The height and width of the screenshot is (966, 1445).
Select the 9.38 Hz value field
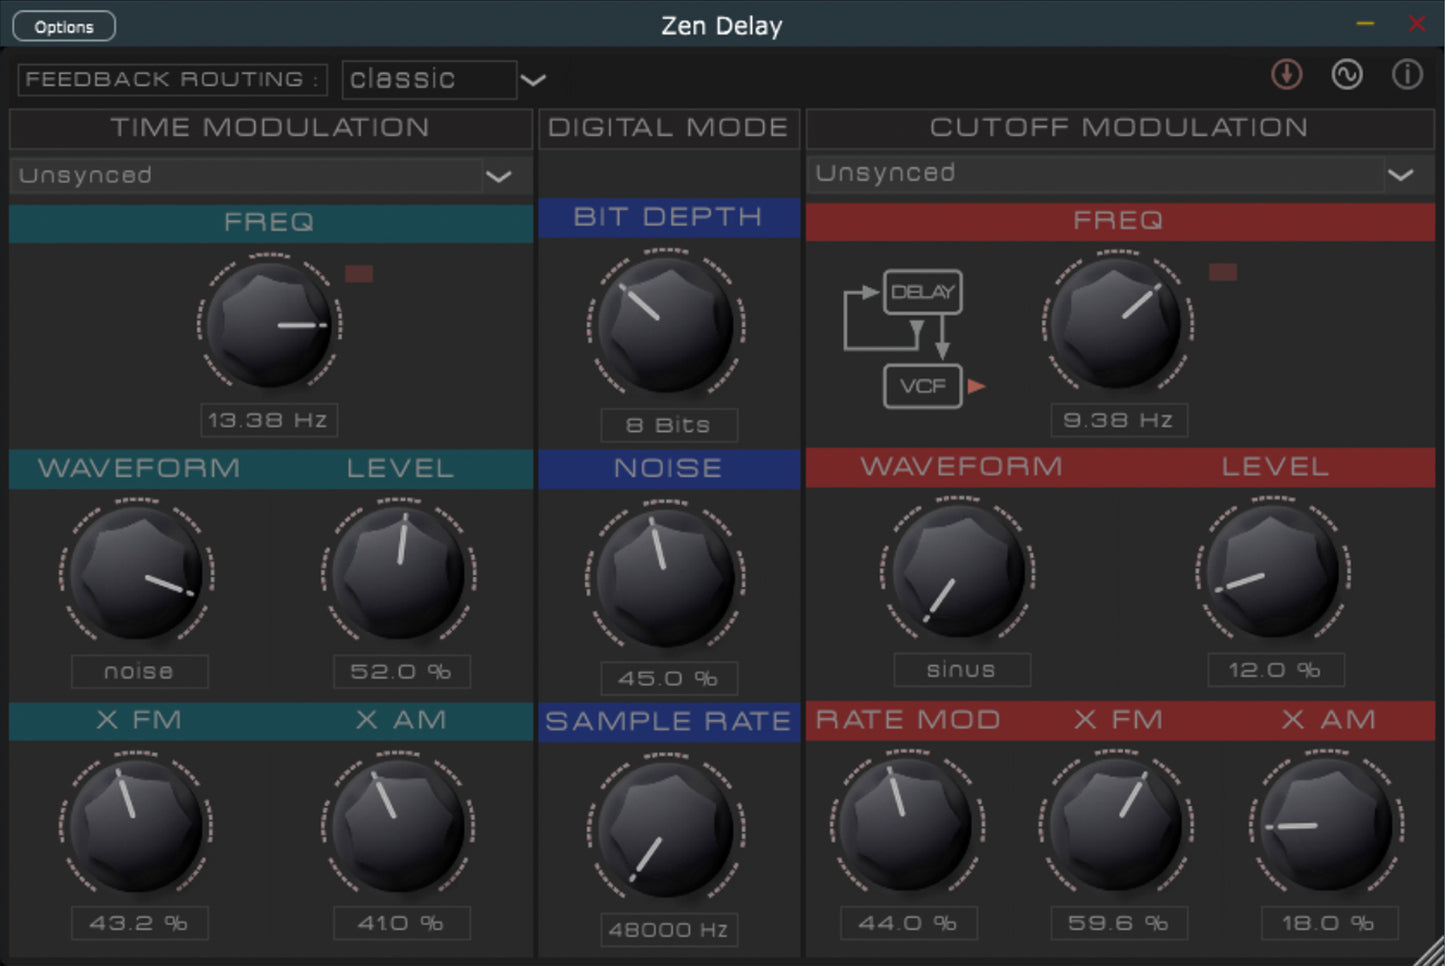(1119, 420)
